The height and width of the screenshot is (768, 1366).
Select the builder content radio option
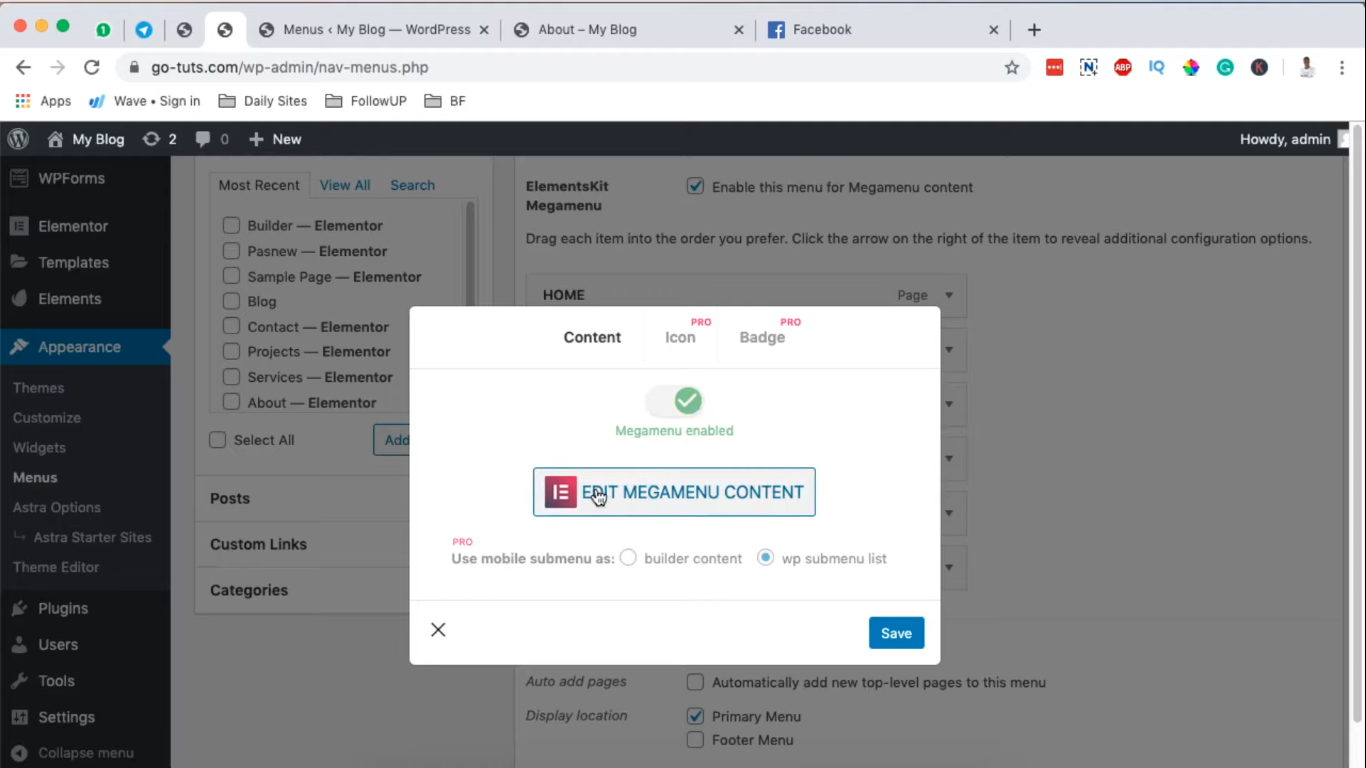pyautogui.click(x=628, y=558)
